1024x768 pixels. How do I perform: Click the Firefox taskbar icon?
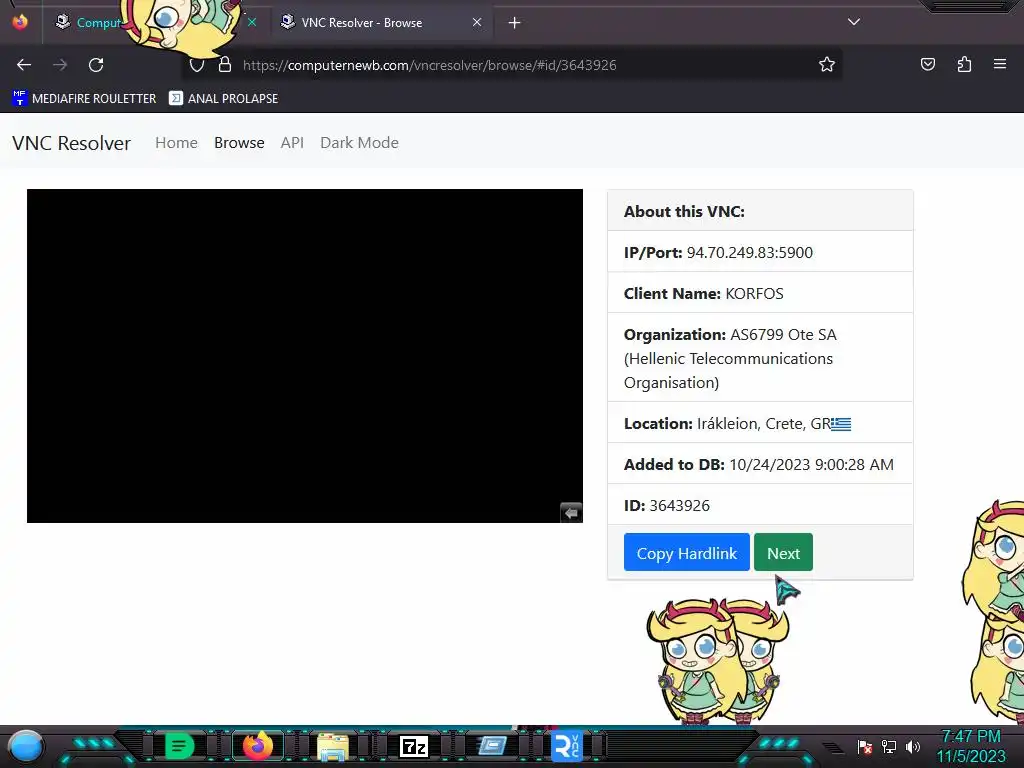258,746
